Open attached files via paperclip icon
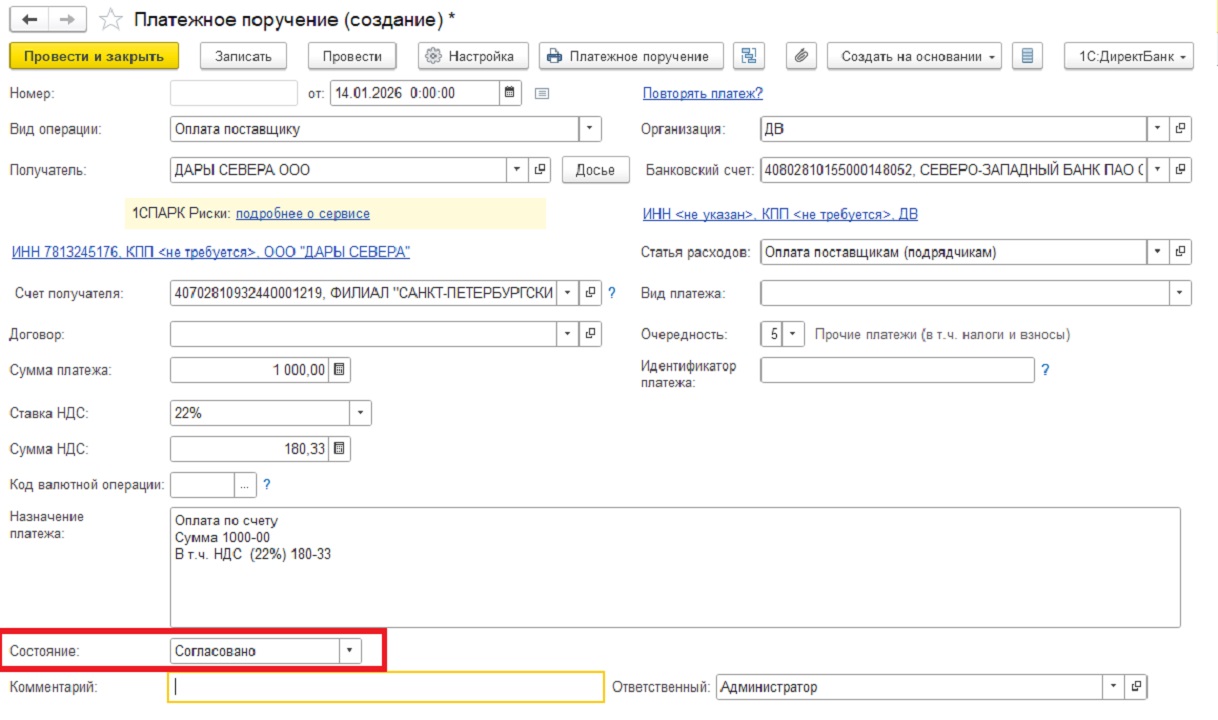 (x=800, y=56)
